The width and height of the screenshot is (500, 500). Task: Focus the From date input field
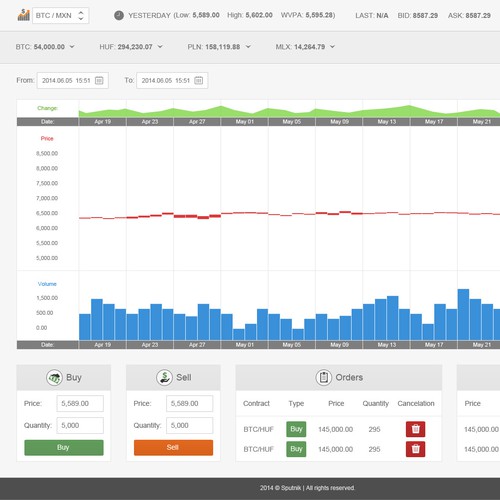(73, 80)
